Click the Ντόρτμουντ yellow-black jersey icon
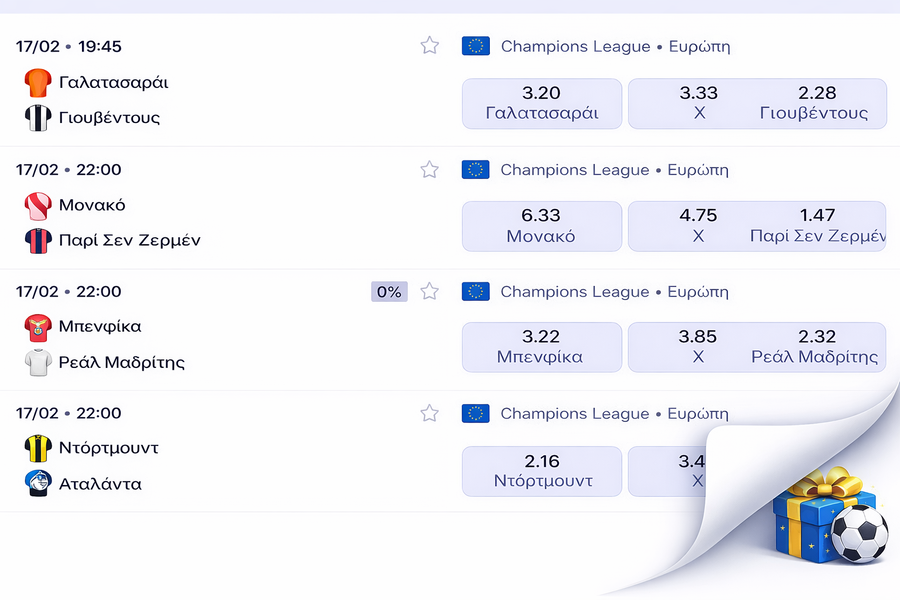The width and height of the screenshot is (900, 600). [37, 448]
